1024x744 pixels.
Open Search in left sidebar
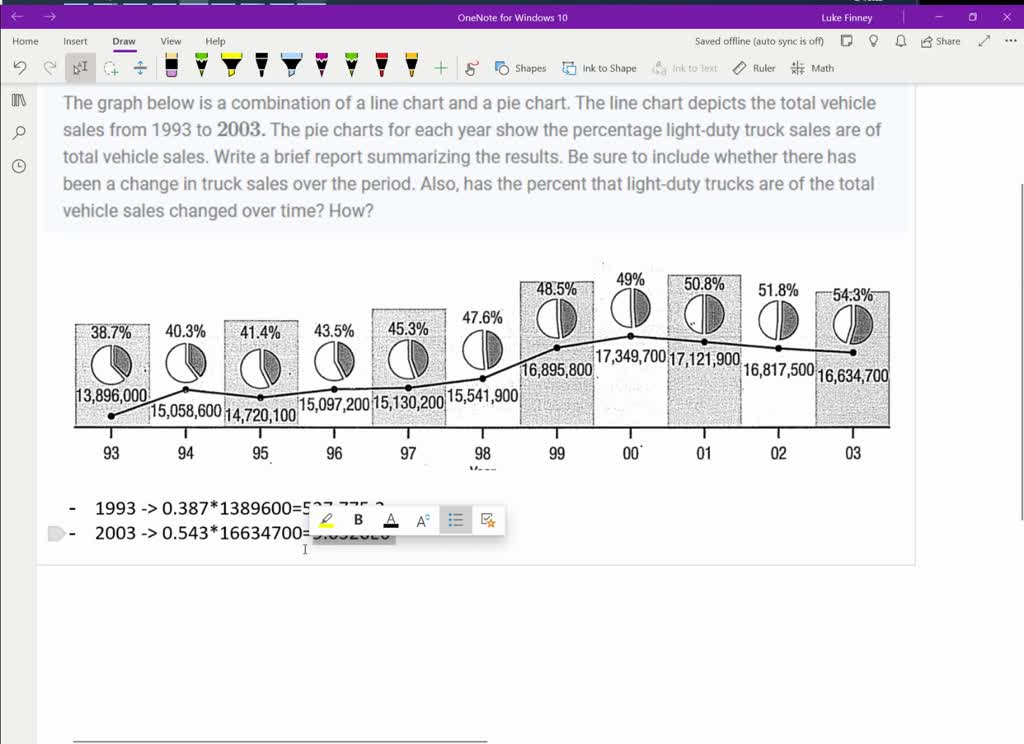(x=18, y=133)
